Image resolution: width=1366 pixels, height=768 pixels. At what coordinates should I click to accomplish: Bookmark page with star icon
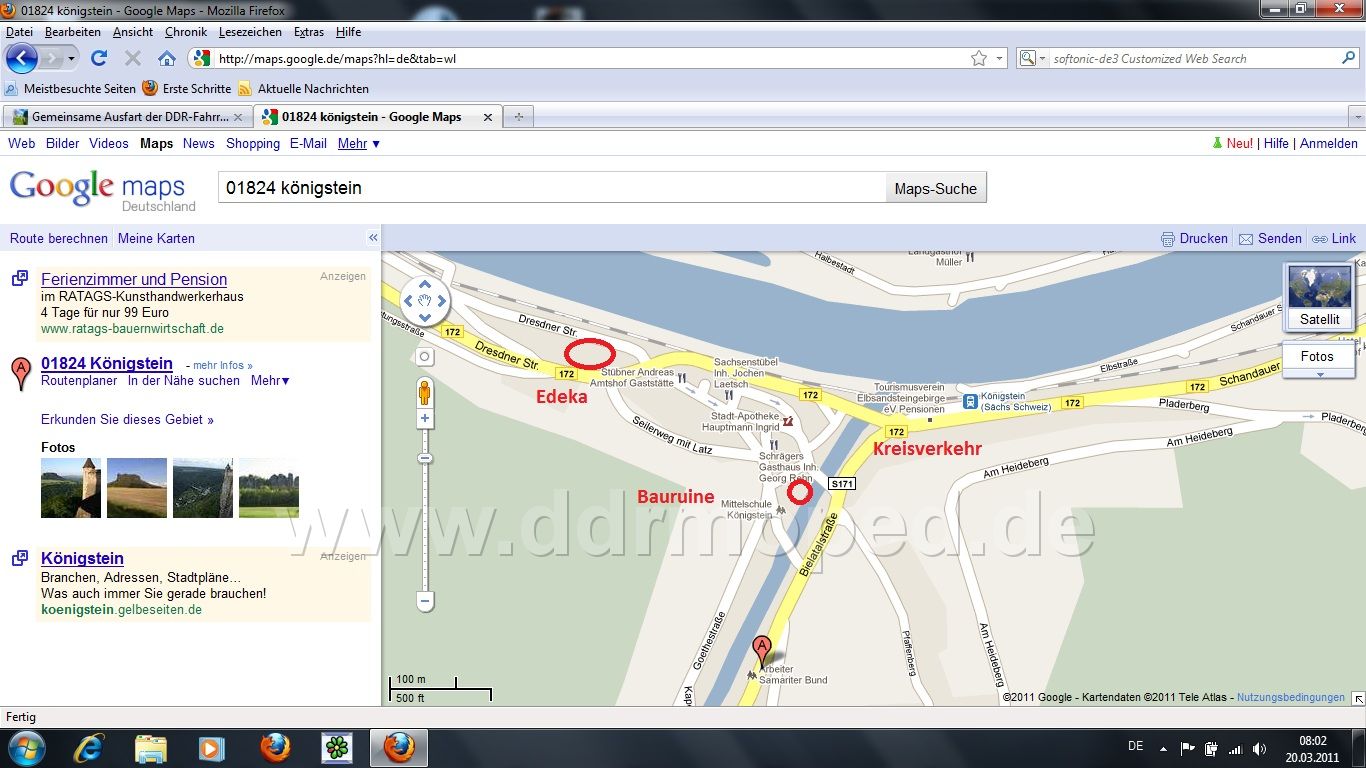979,58
